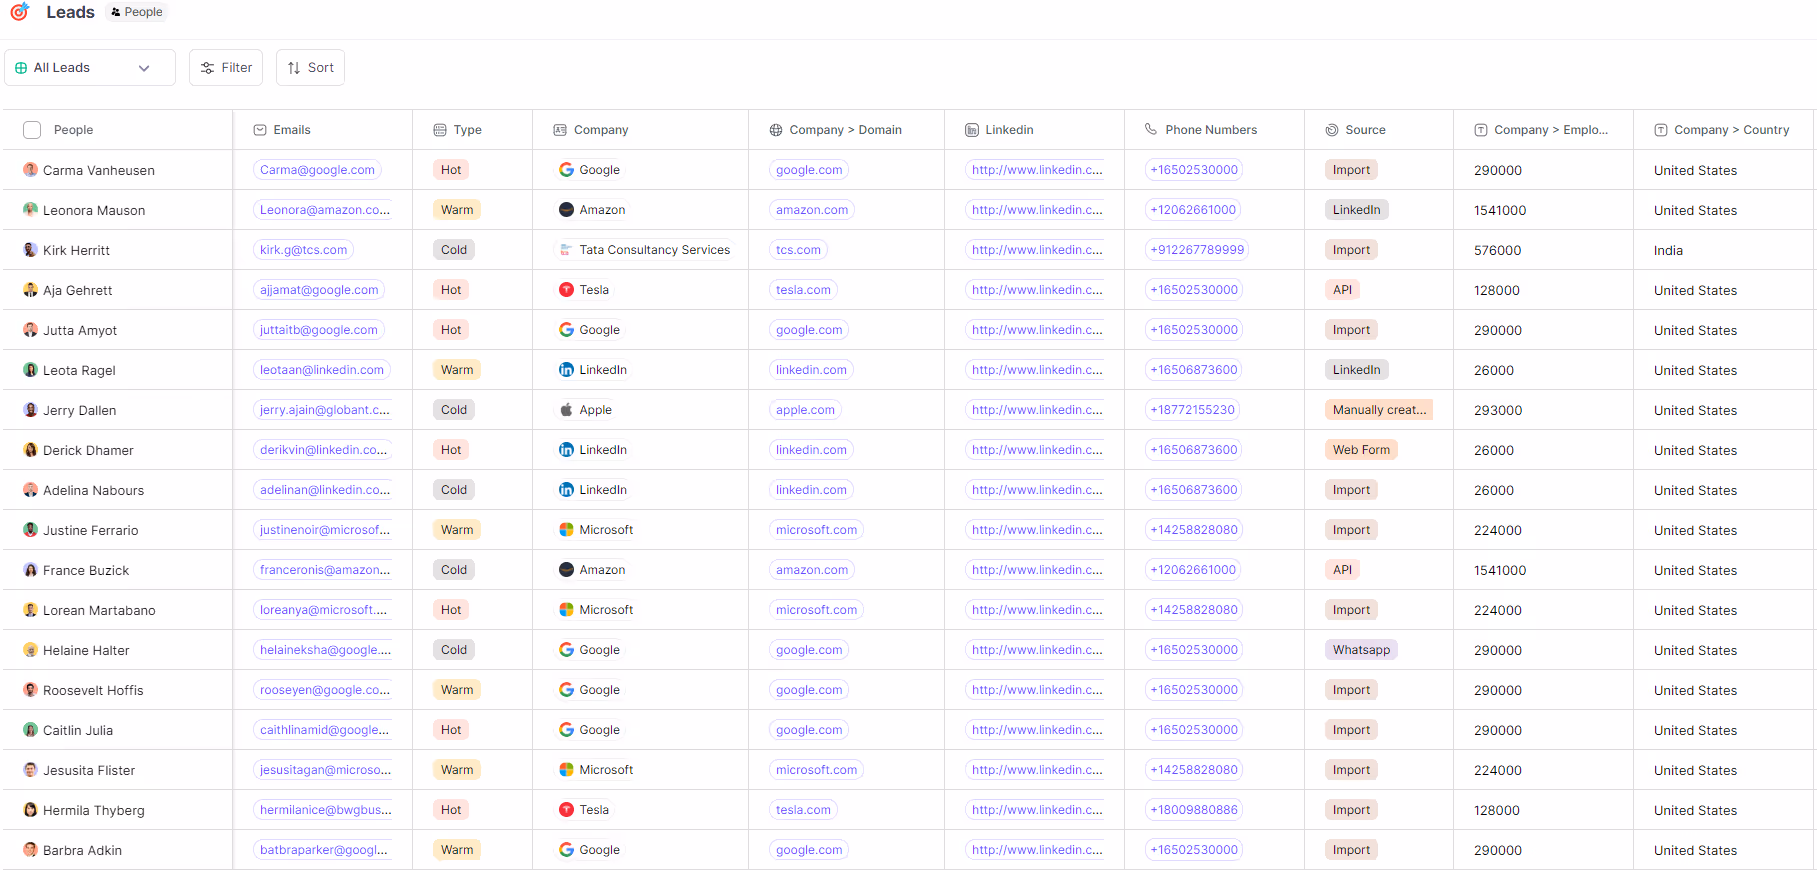The width and height of the screenshot is (1817, 870).
Task: Click the Warm tag in Leonora Mauson's row
Action: (x=457, y=210)
